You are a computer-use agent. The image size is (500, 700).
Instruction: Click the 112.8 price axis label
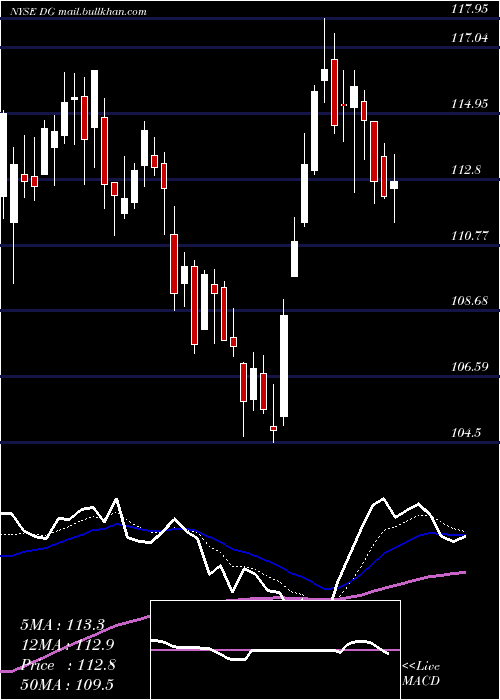(466, 170)
